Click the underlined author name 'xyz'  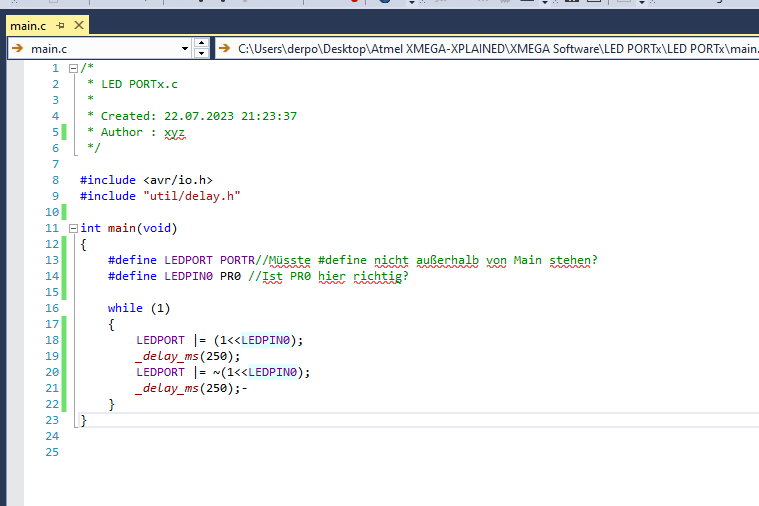coord(174,133)
